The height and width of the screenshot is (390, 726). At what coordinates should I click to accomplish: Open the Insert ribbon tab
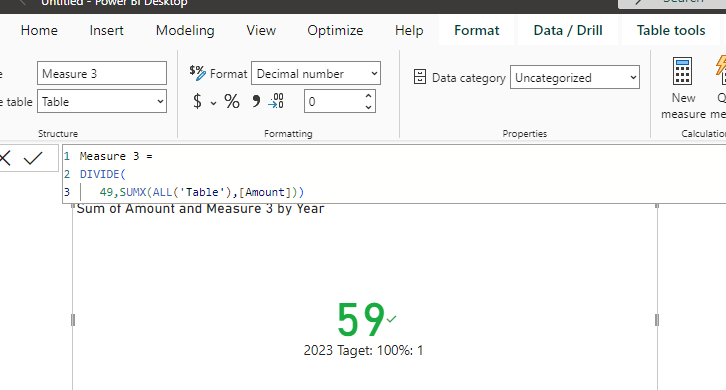[106, 31]
